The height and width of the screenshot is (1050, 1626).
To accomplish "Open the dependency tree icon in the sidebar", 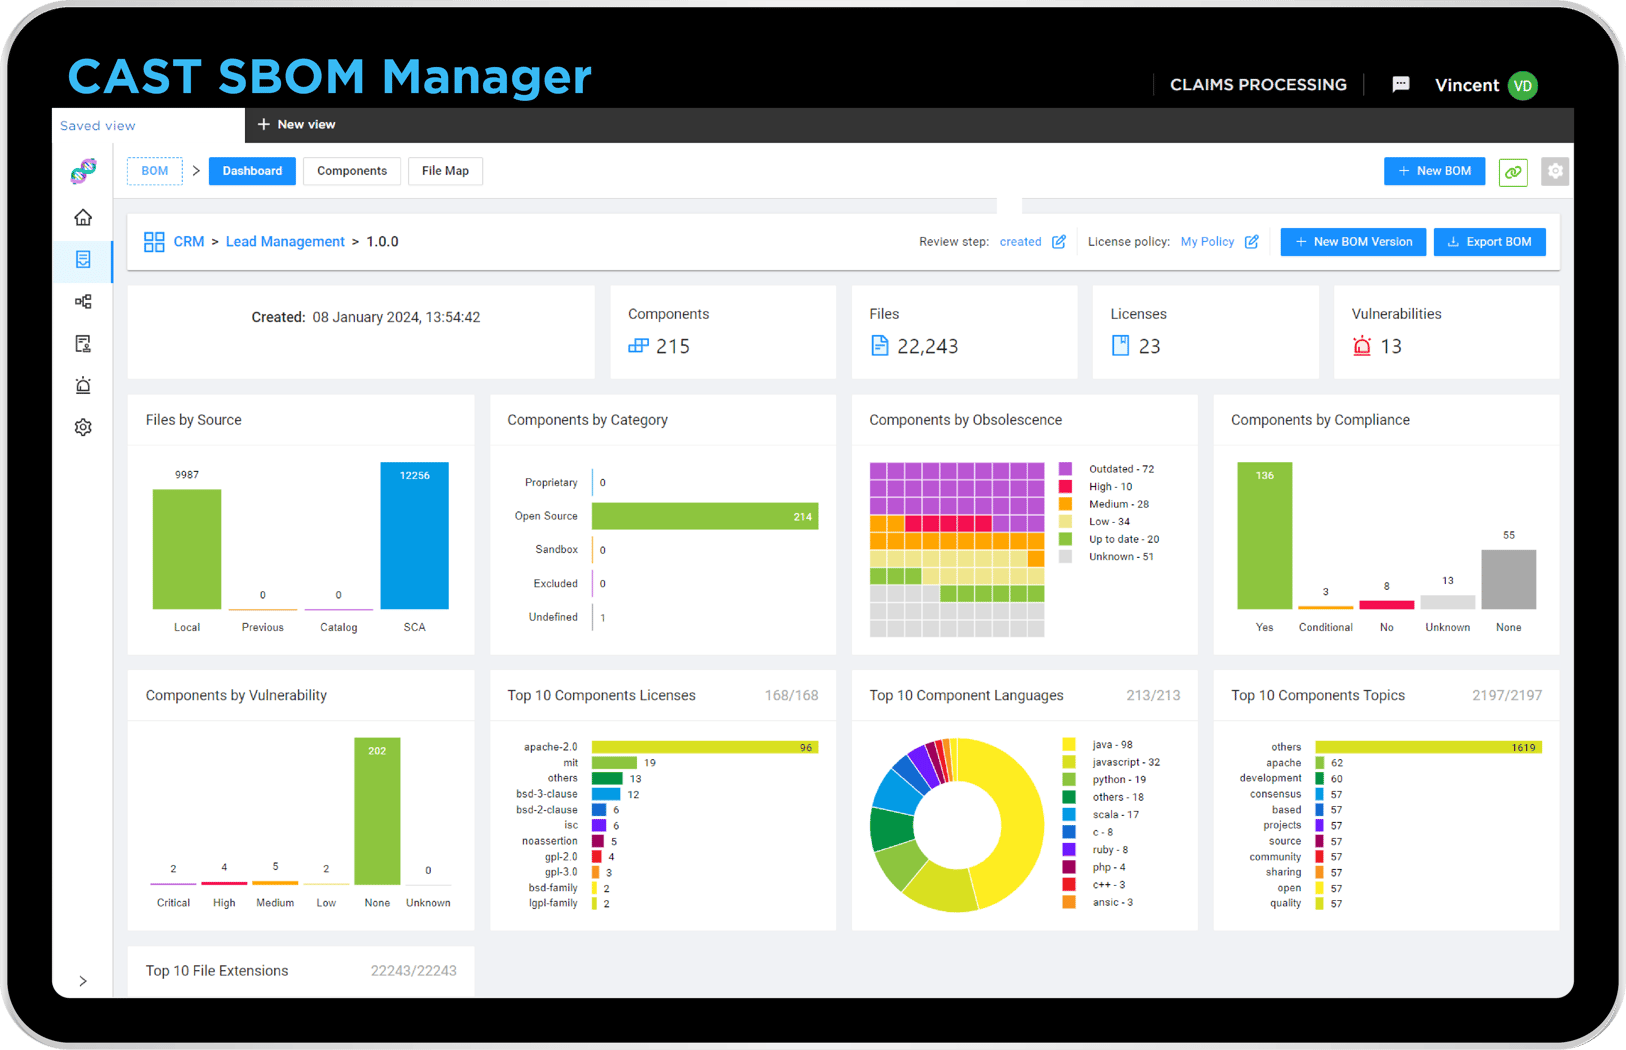I will (83, 301).
